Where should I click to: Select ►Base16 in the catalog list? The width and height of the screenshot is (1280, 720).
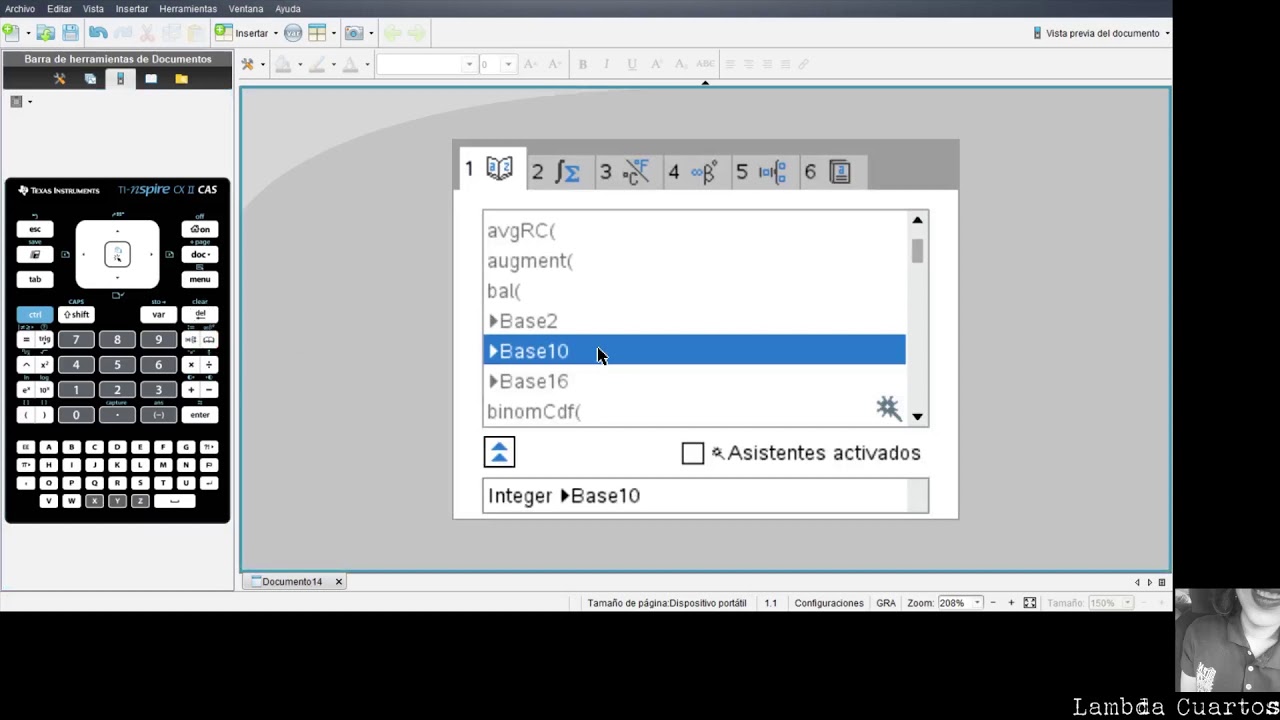694,381
